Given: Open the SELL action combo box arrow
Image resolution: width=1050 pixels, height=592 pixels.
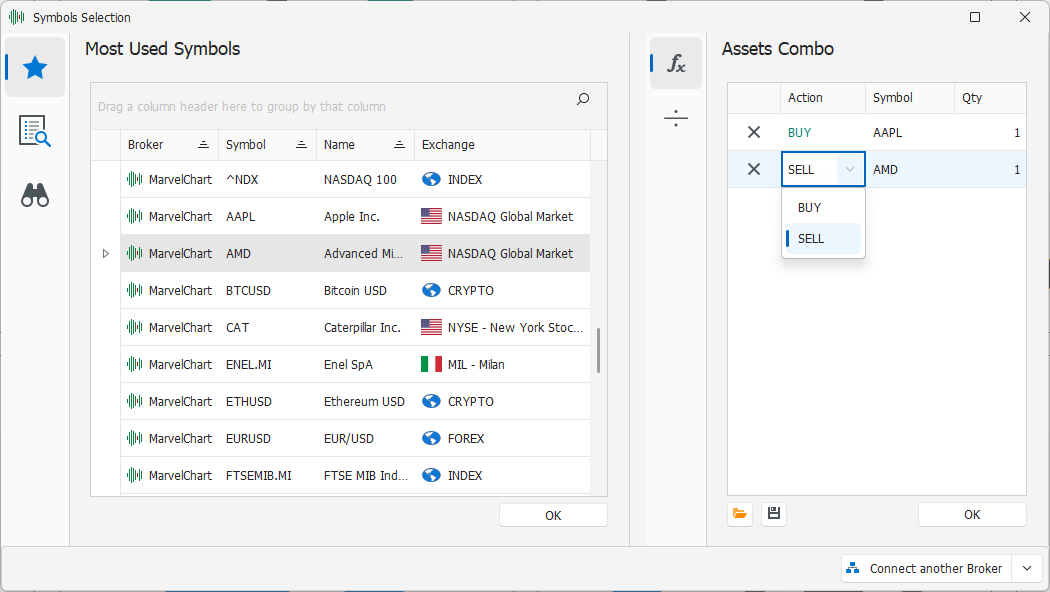Looking at the screenshot, I should tap(850, 169).
